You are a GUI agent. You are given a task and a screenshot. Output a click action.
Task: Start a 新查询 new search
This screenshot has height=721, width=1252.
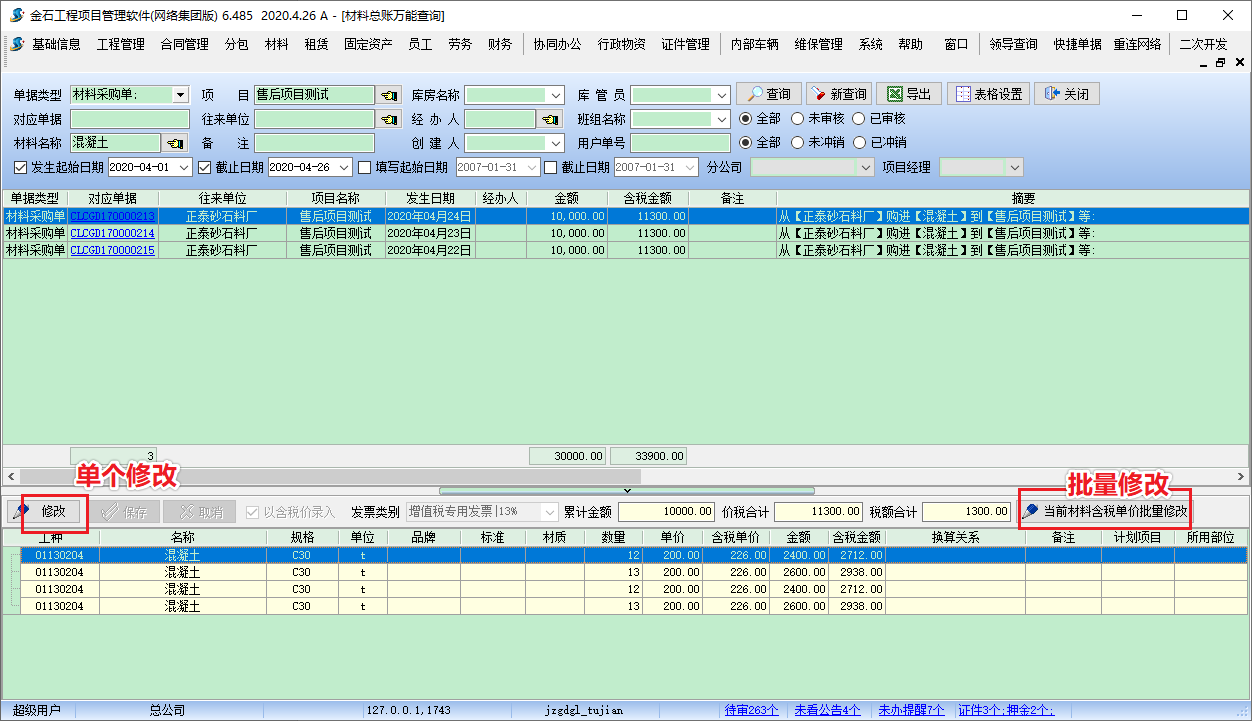click(x=838, y=94)
